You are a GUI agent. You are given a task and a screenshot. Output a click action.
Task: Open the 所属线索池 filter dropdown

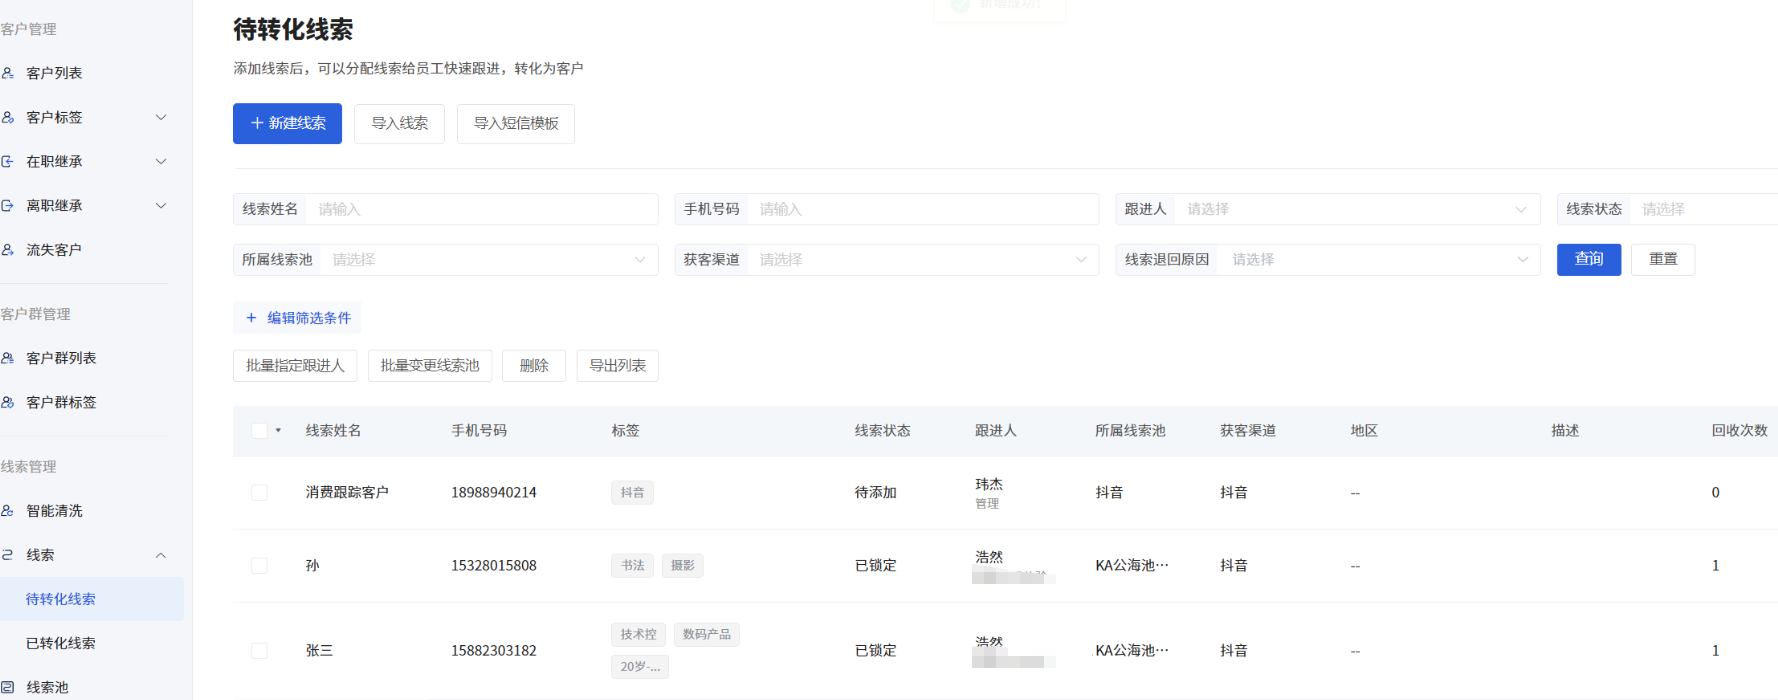pyautogui.click(x=446, y=260)
